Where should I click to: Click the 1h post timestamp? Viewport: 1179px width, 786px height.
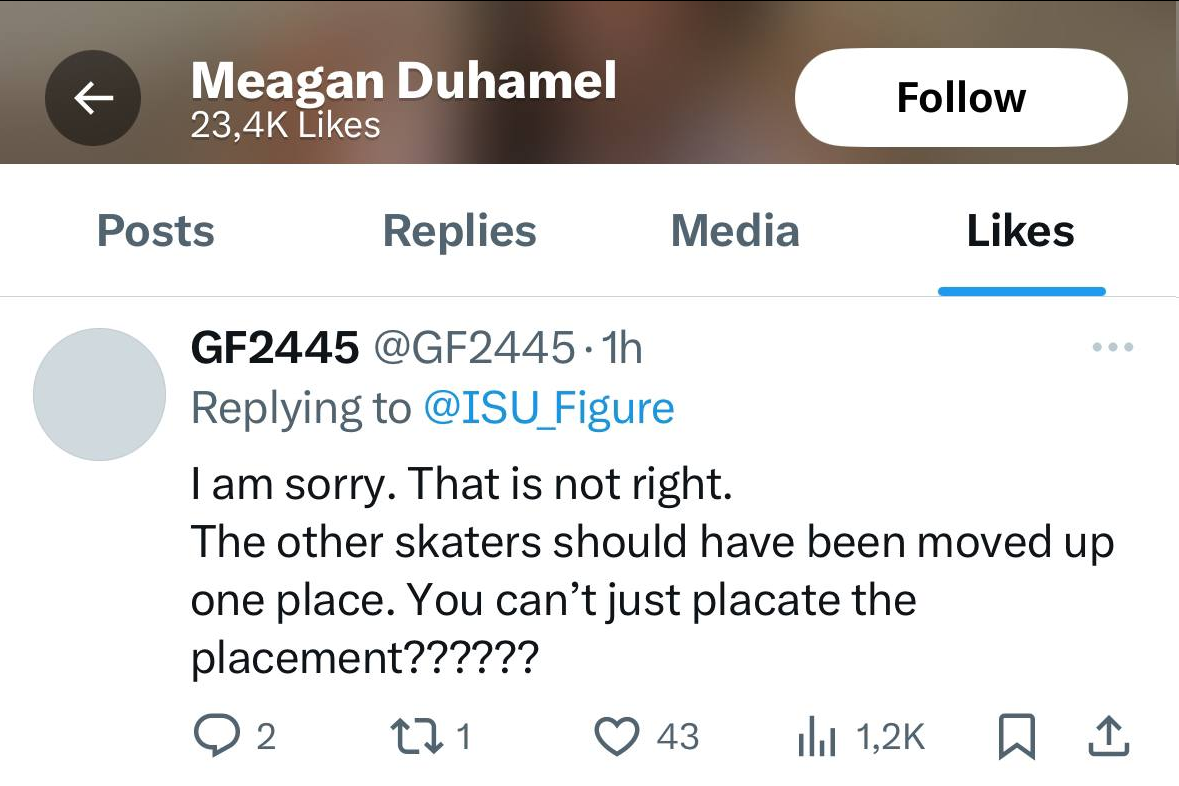[x=624, y=348]
